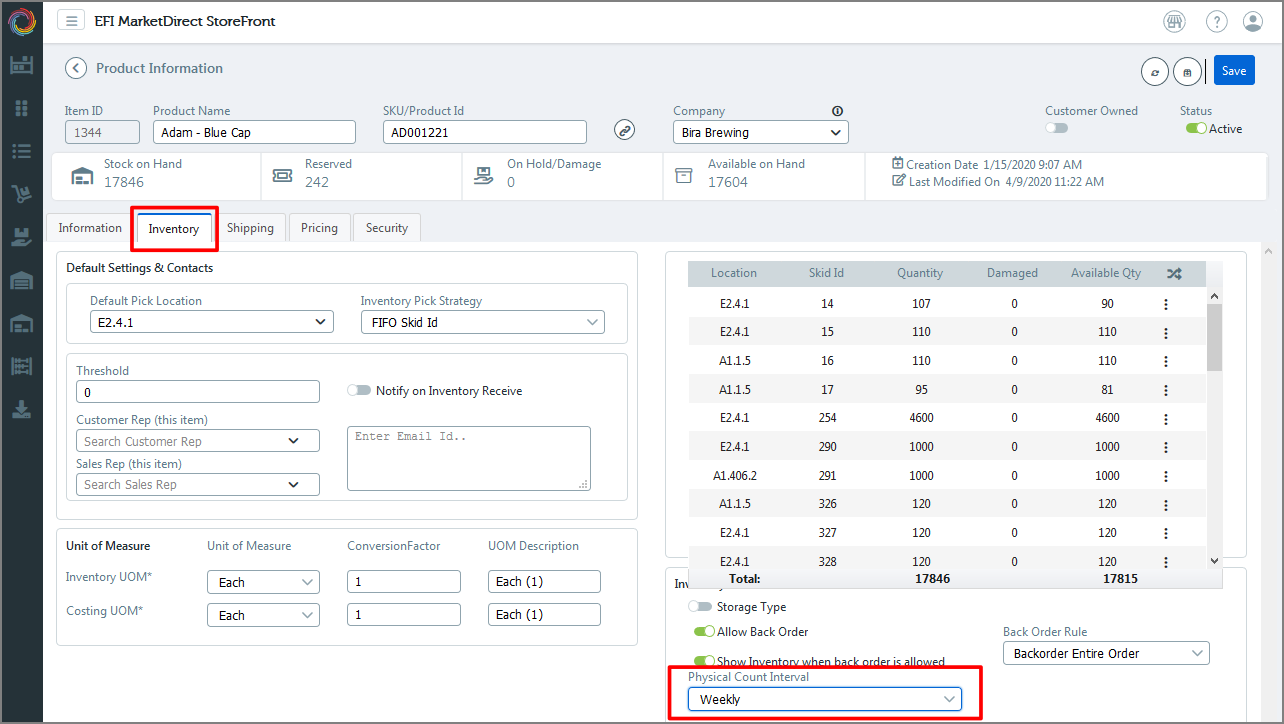Screen dimensions: 1284x724
Task: Open the inventory shelves sidebar icon
Action: tap(21, 65)
